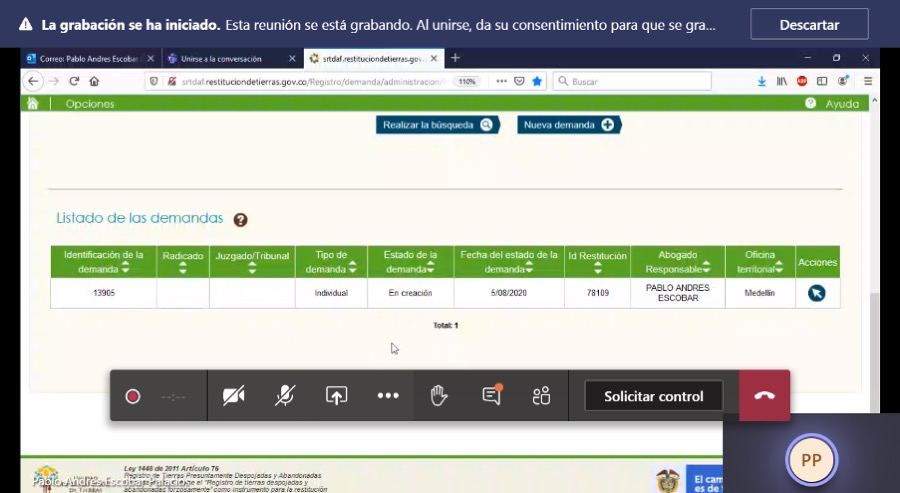Toggle the bookmark star
The image size is (900, 493).
tap(537, 81)
